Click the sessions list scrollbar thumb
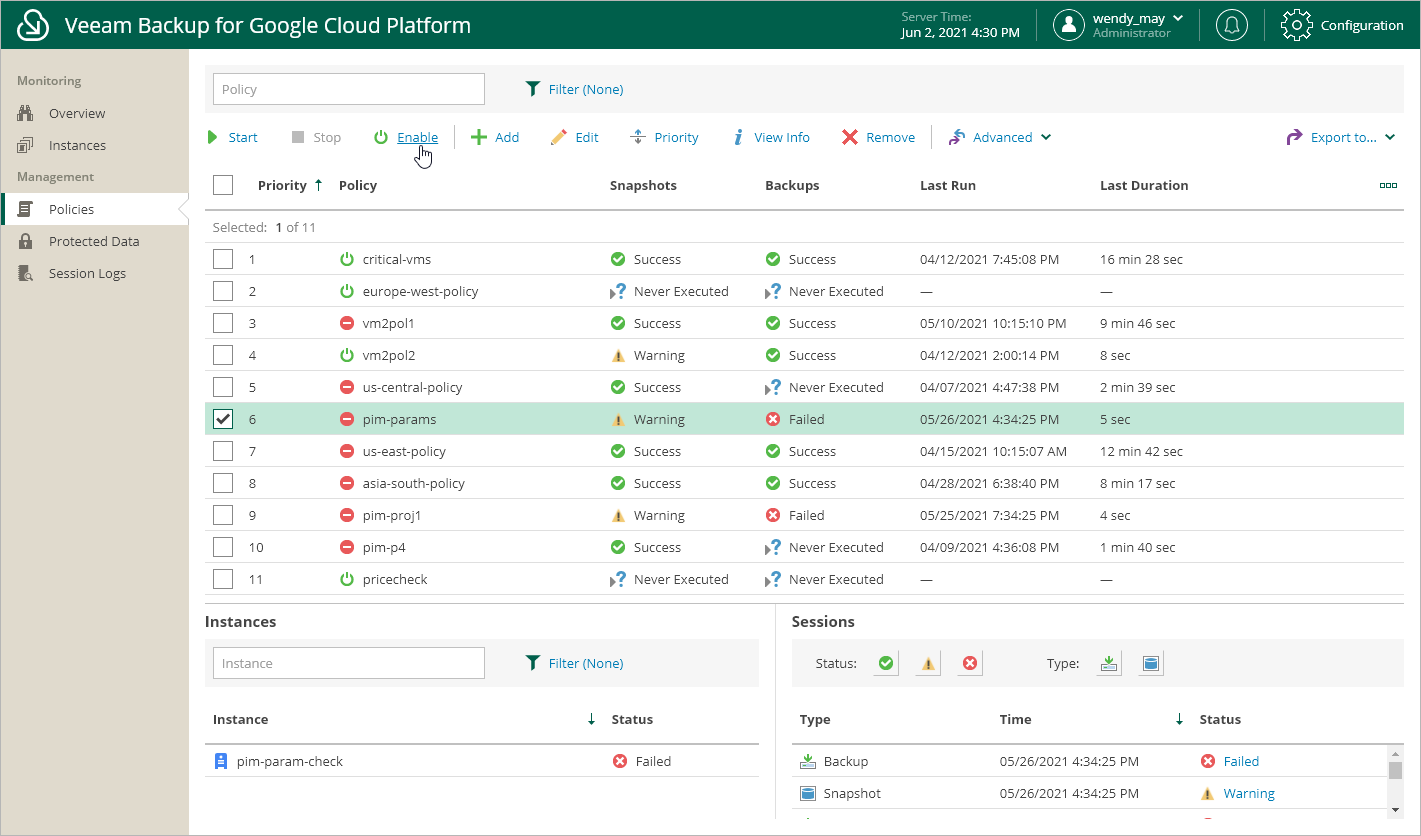 tap(1396, 770)
